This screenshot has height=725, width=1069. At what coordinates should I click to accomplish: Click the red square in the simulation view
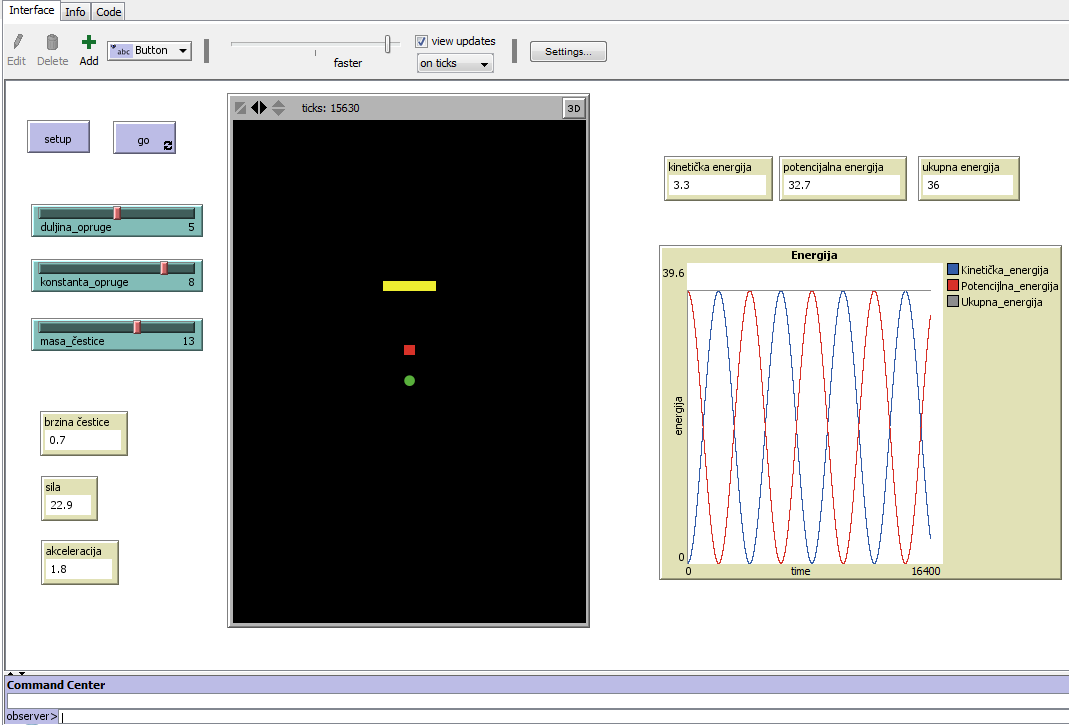click(409, 350)
